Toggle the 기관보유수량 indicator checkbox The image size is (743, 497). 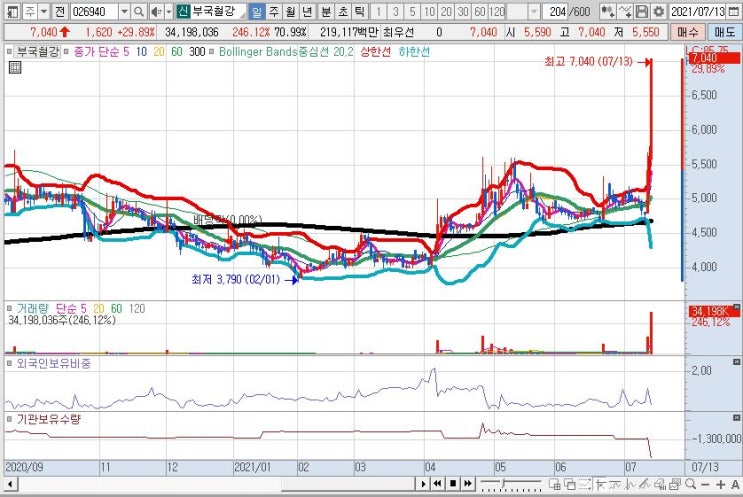[9, 419]
